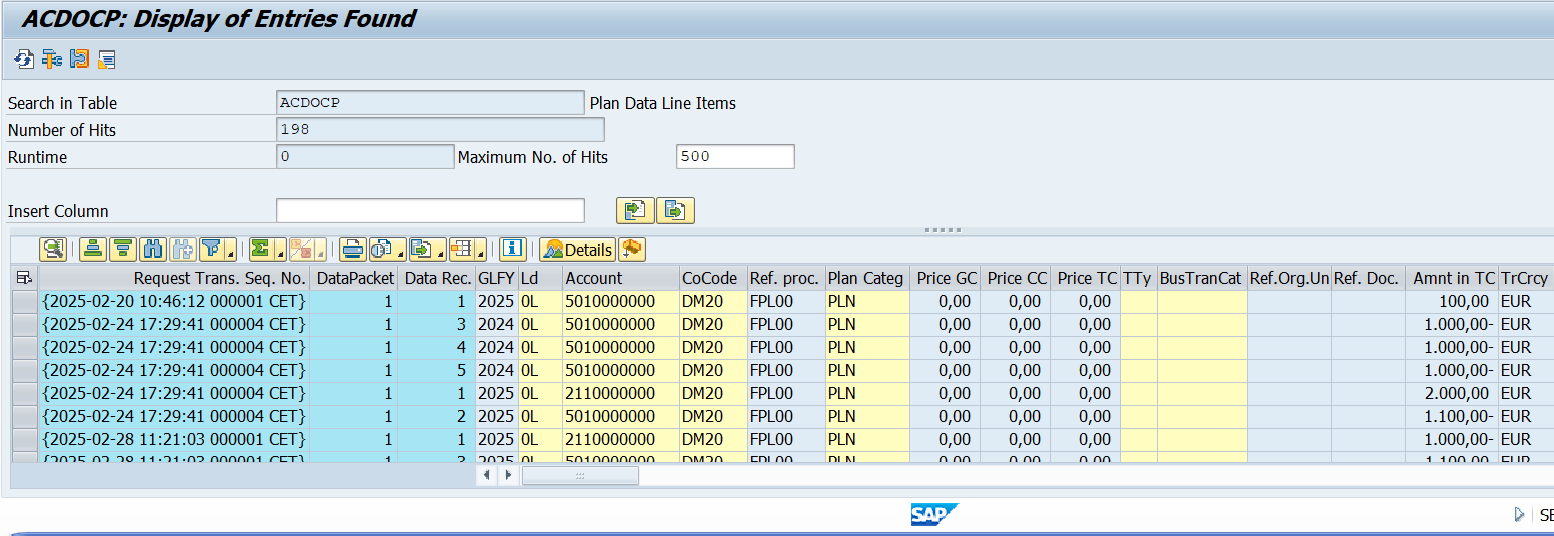Click the second yellow icon beside Insert Column

(675, 211)
